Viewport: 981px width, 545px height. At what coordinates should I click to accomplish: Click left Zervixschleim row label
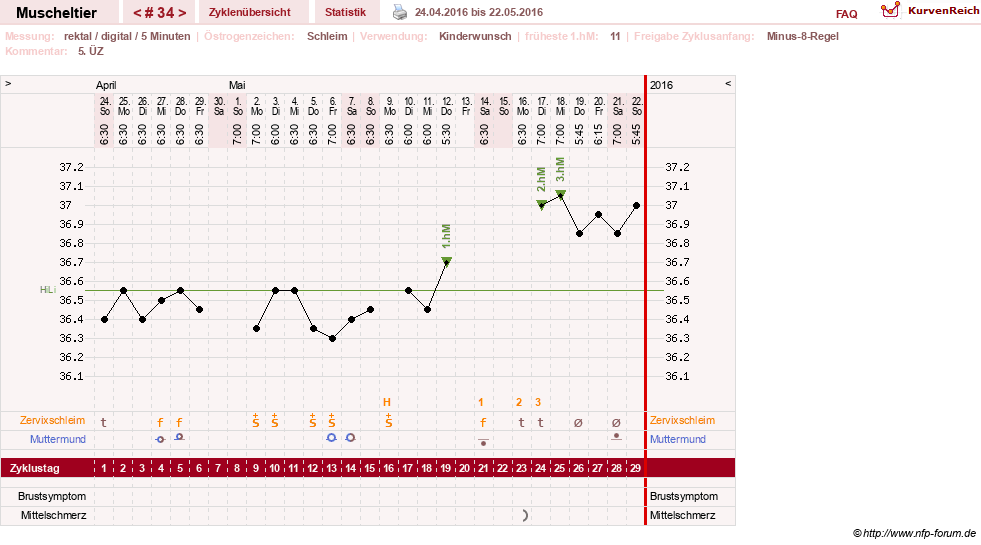point(53,420)
